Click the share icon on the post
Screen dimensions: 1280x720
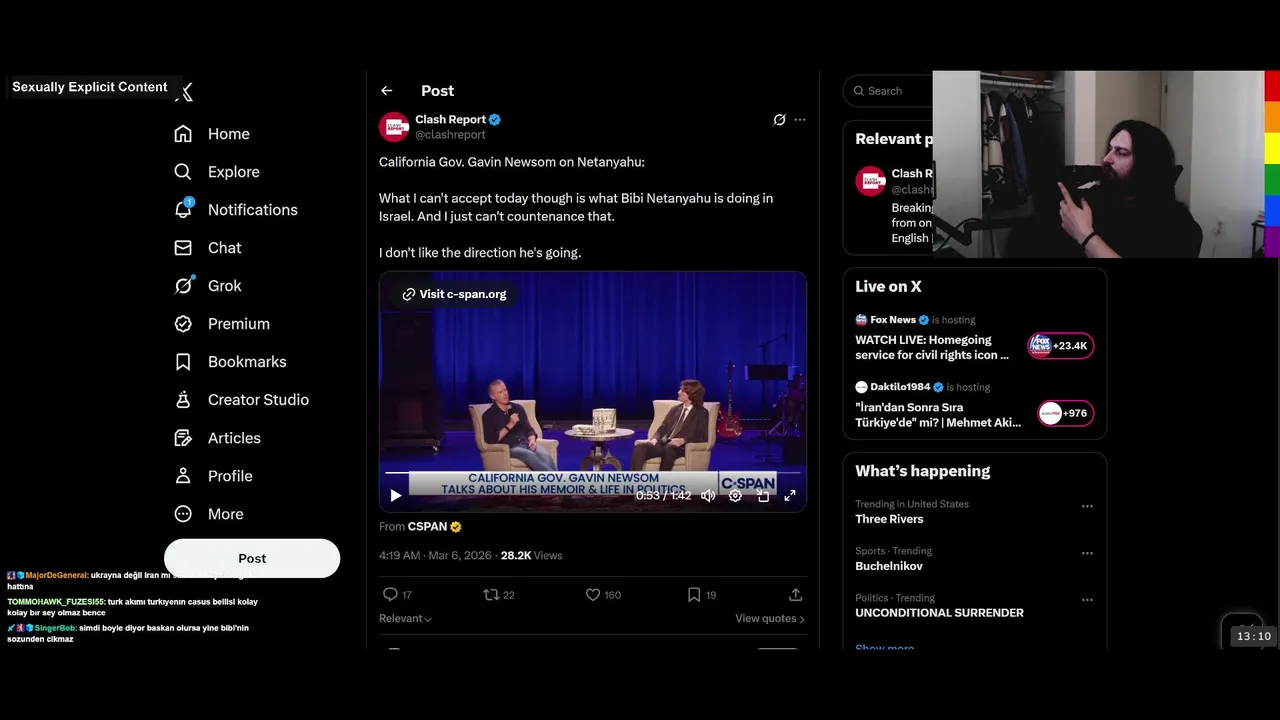pos(796,595)
